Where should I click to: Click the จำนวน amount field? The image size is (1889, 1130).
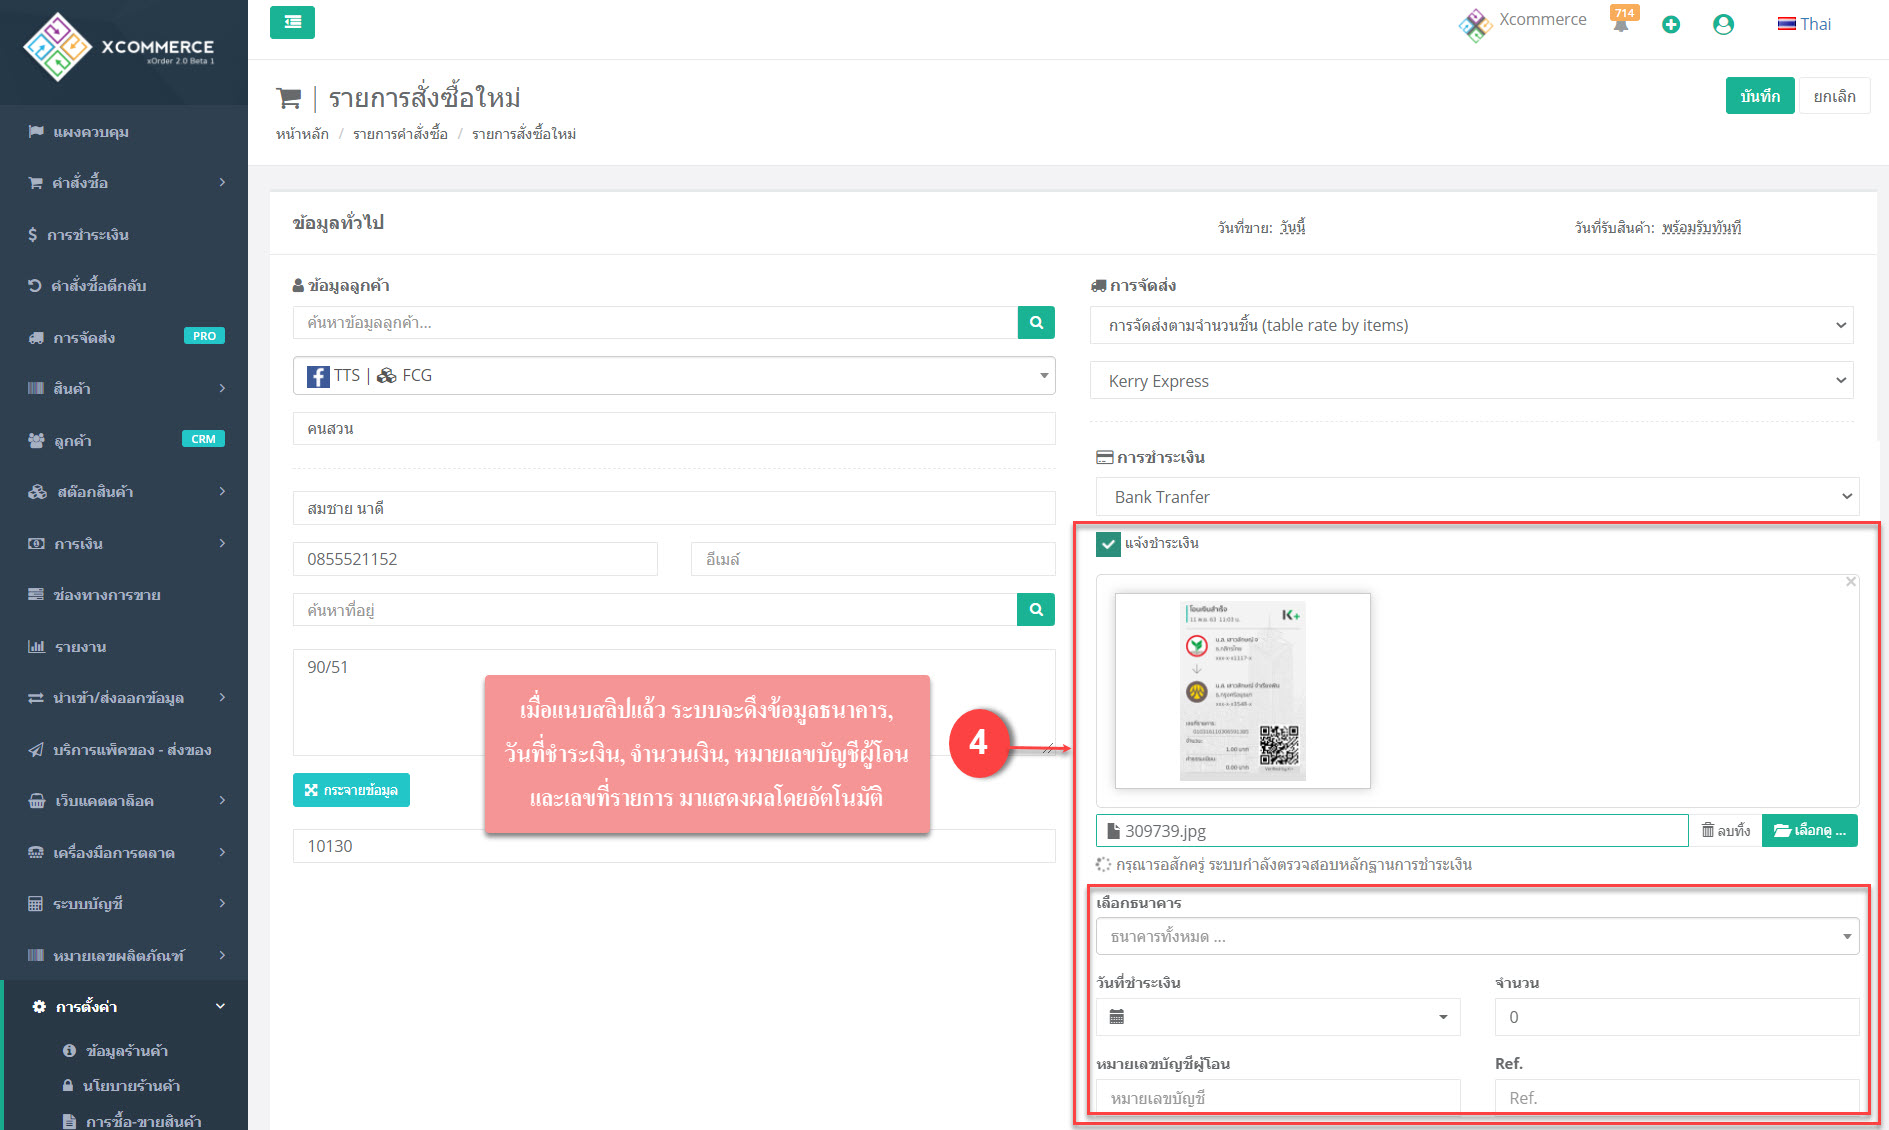tap(1677, 1017)
